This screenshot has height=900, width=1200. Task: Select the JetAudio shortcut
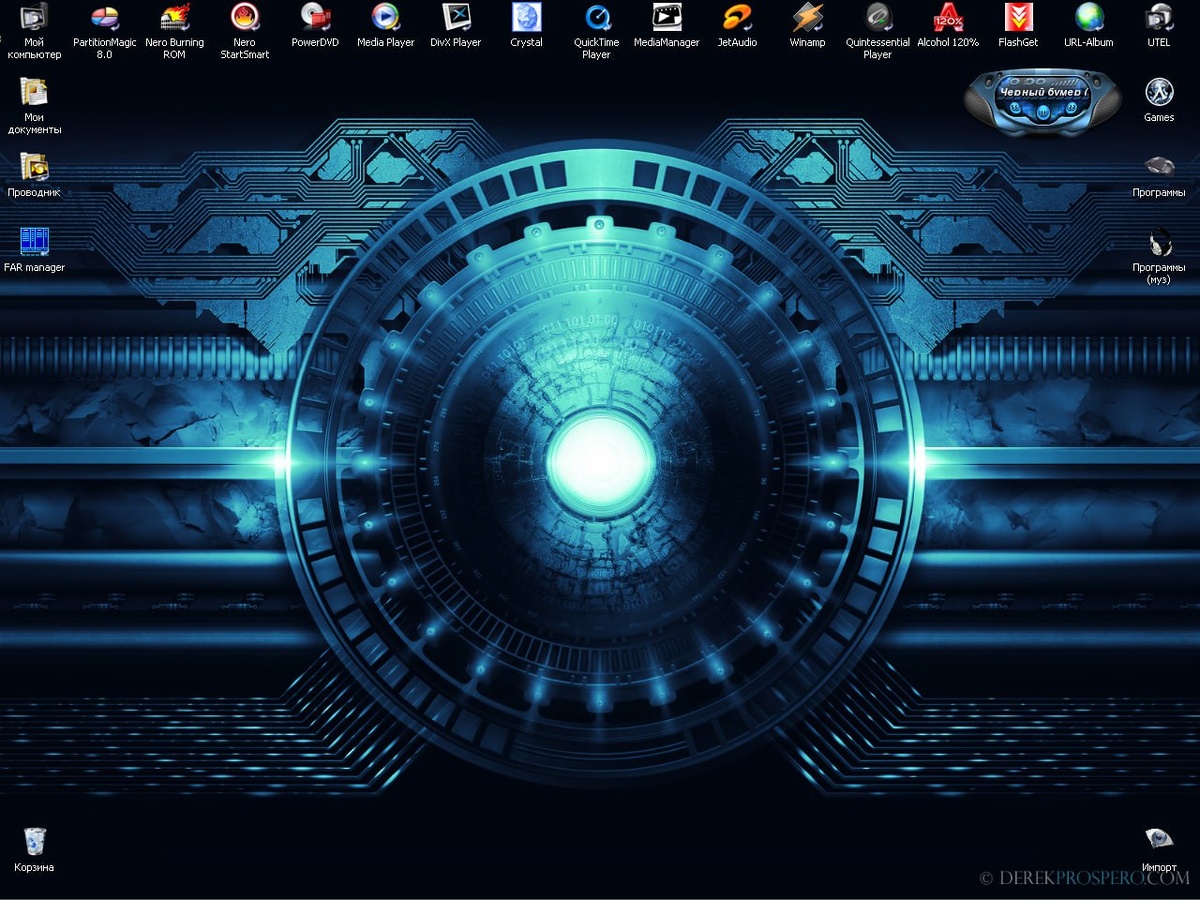click(737, 25)
